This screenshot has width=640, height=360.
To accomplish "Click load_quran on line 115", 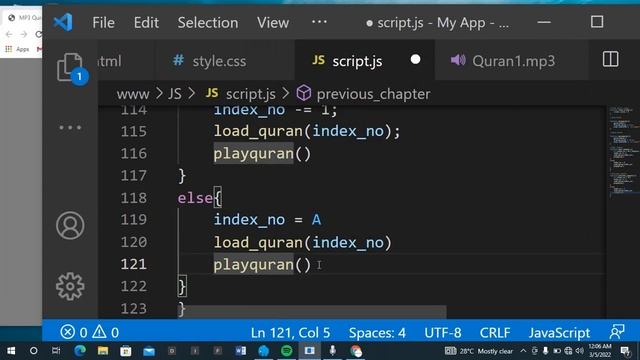I will point(258,131).
